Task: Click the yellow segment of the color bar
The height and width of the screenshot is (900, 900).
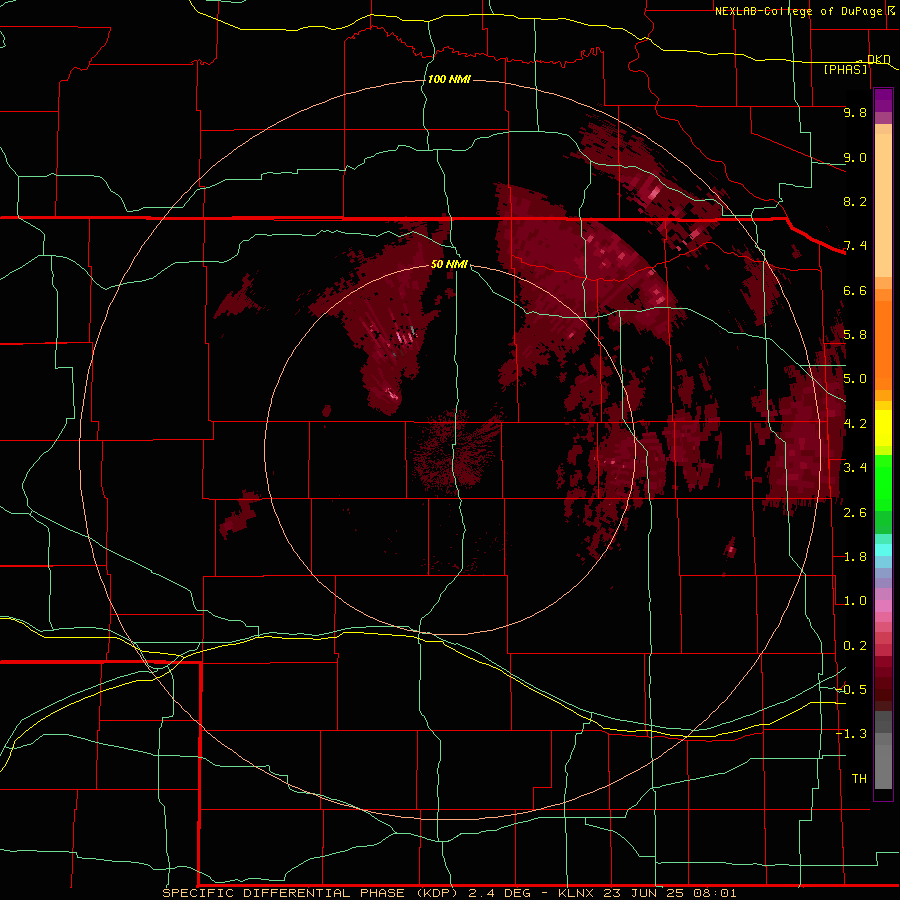Action: pos(883,428)
